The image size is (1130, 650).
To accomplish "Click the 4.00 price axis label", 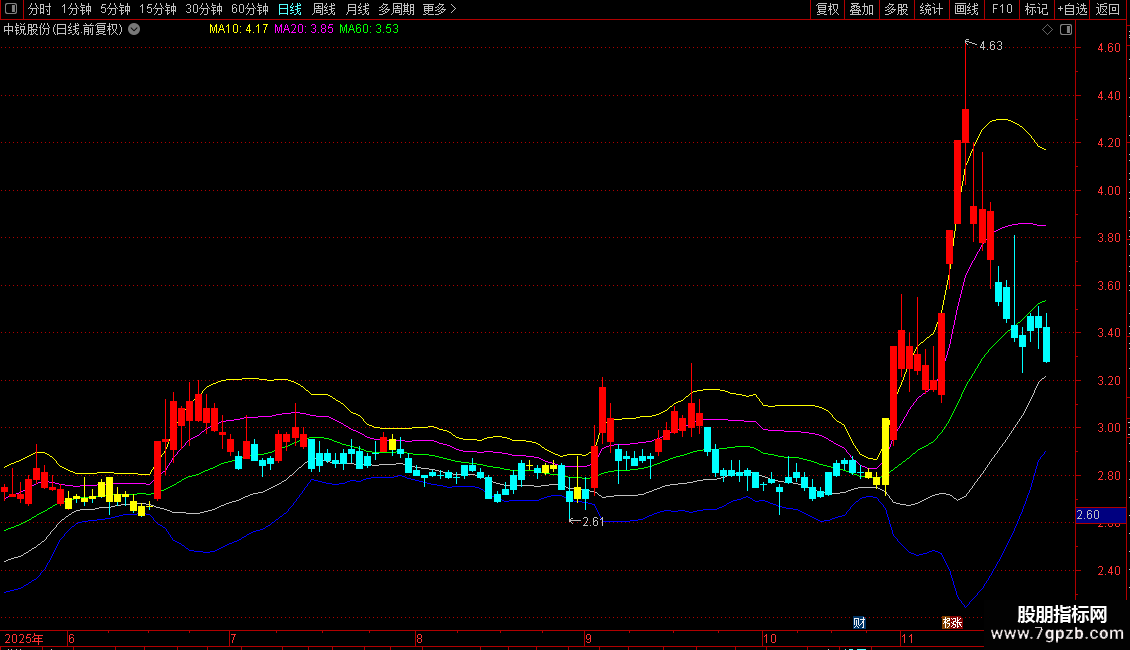I will (1108, 190).
